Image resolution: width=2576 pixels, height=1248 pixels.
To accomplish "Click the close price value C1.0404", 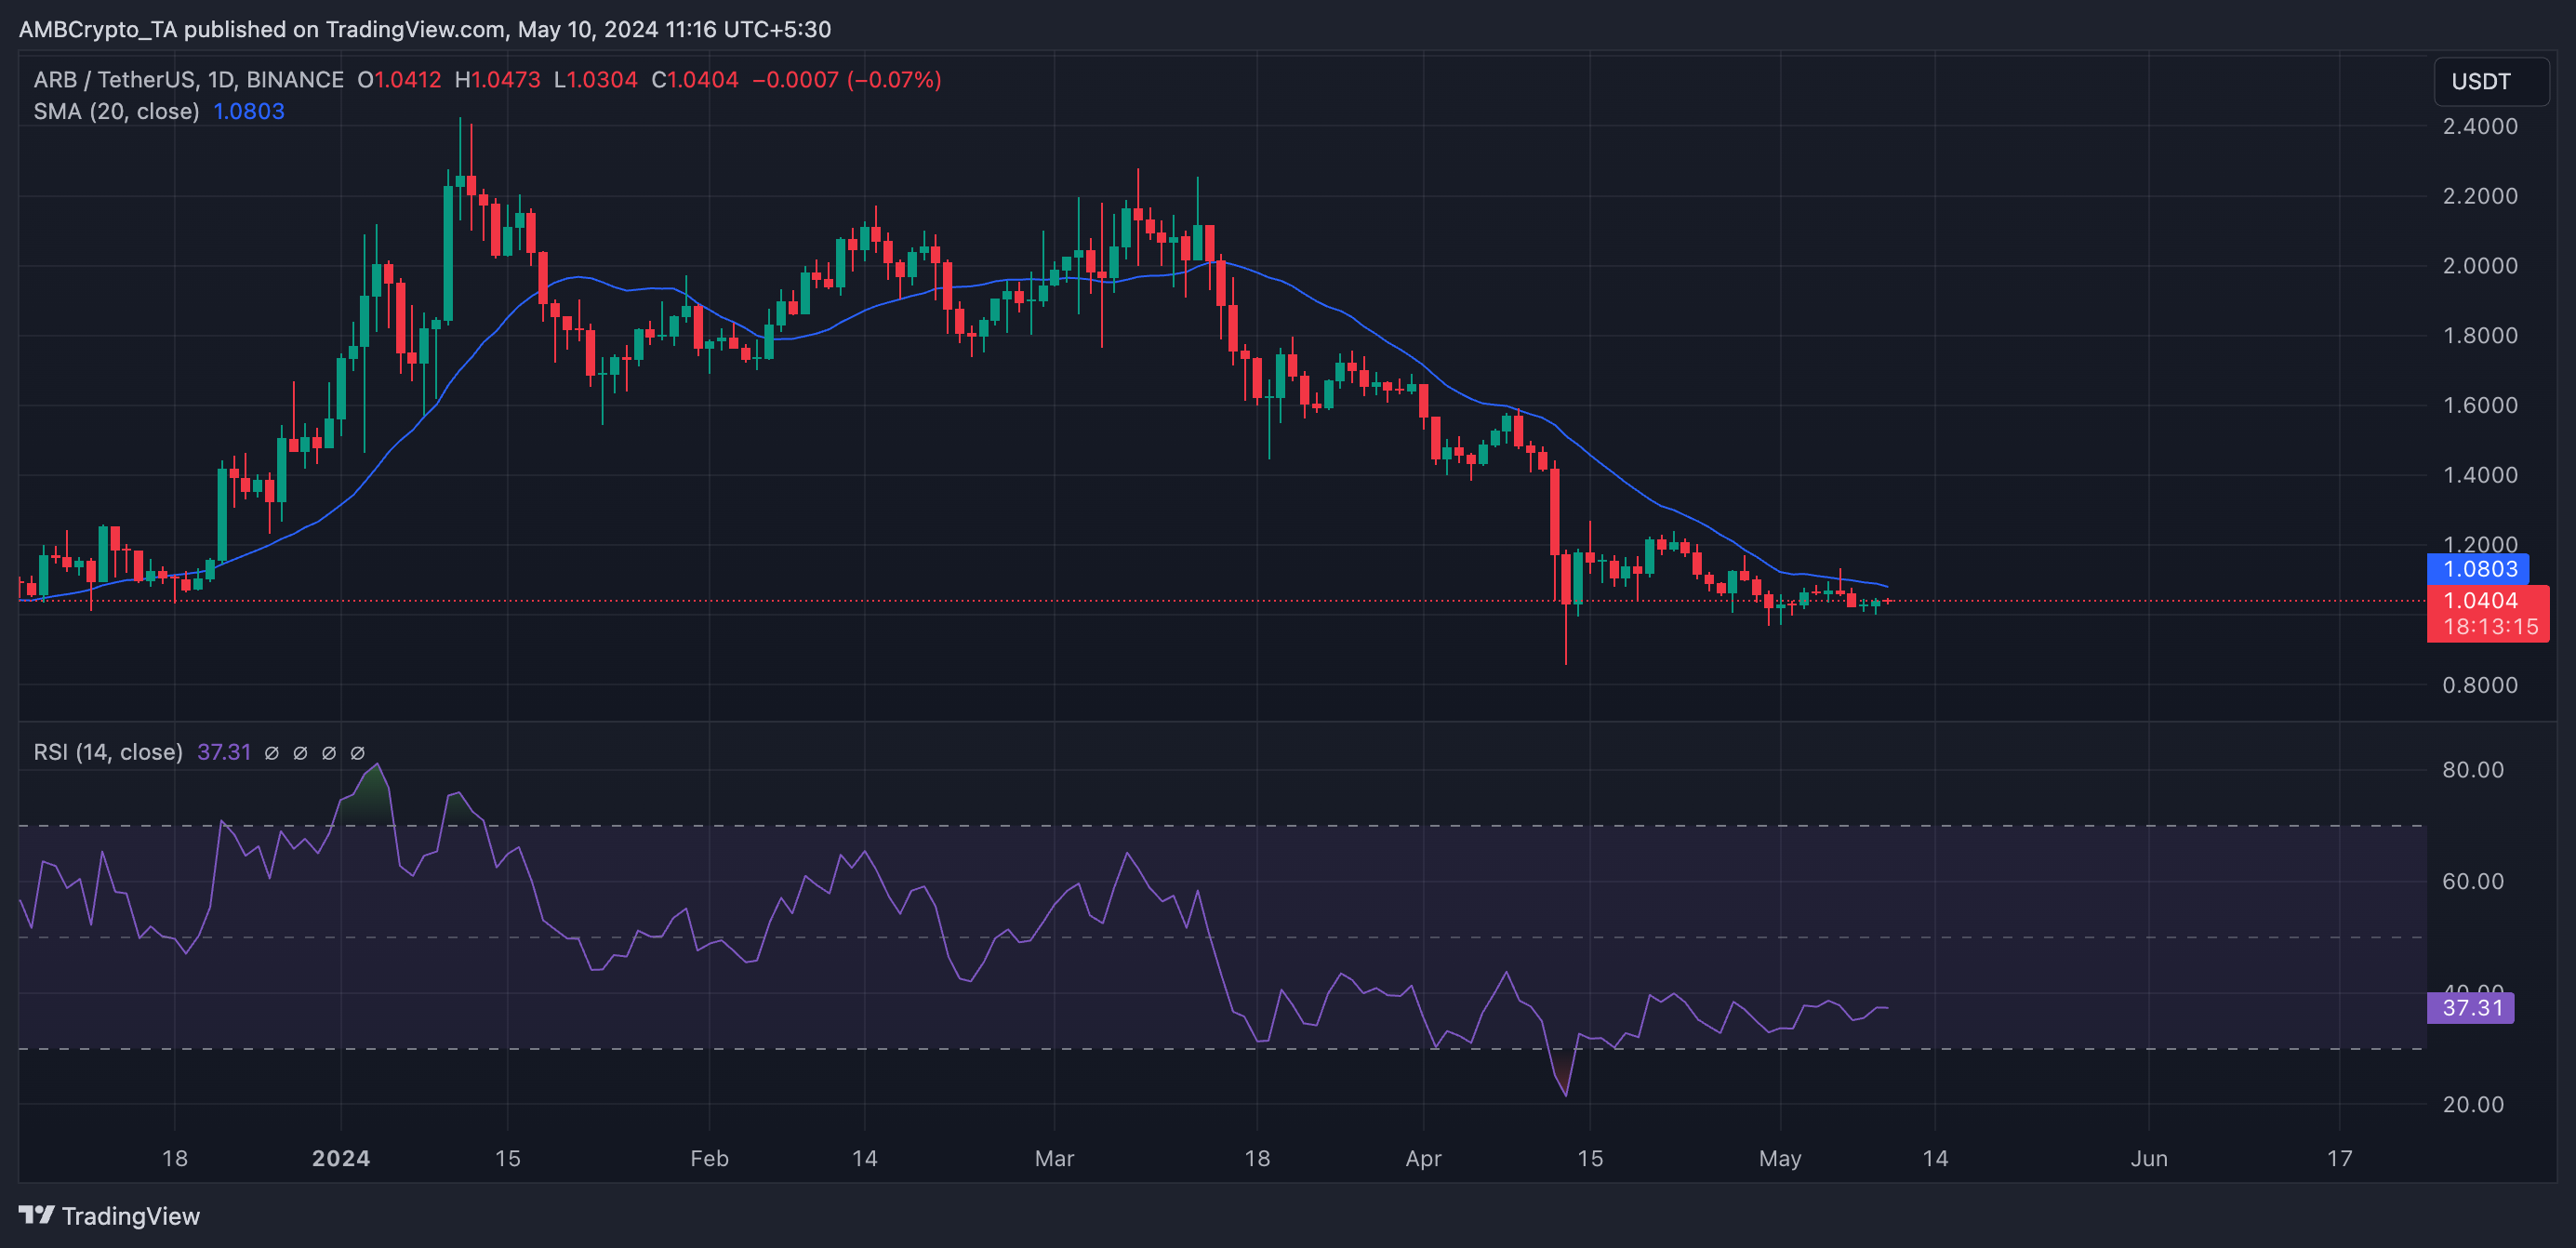I will [695, 80].
